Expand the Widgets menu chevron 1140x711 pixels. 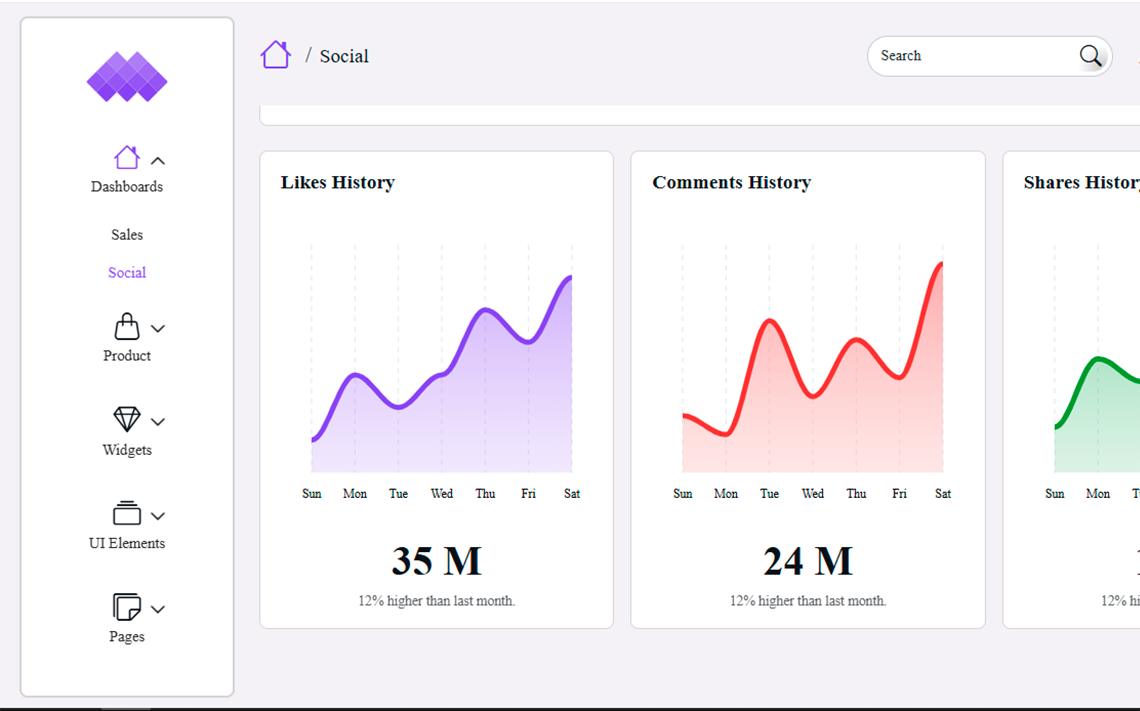[158, 422]
